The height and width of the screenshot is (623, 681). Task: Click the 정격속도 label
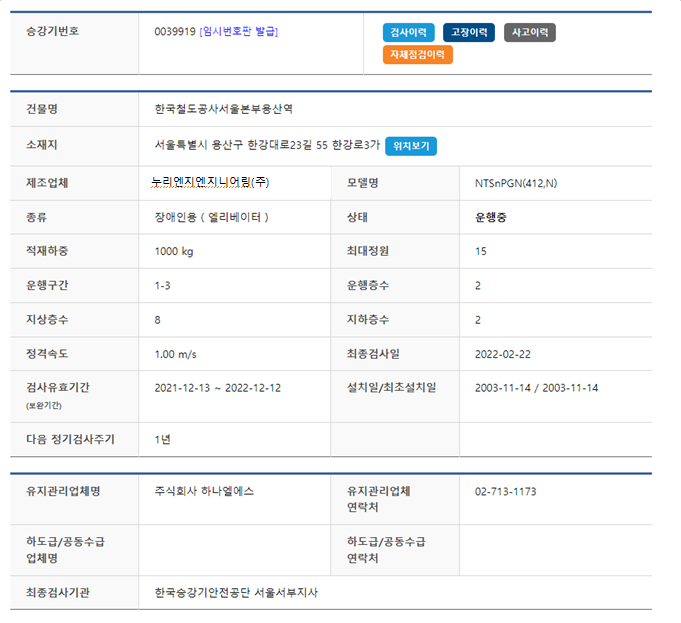[x=47, y=354]
